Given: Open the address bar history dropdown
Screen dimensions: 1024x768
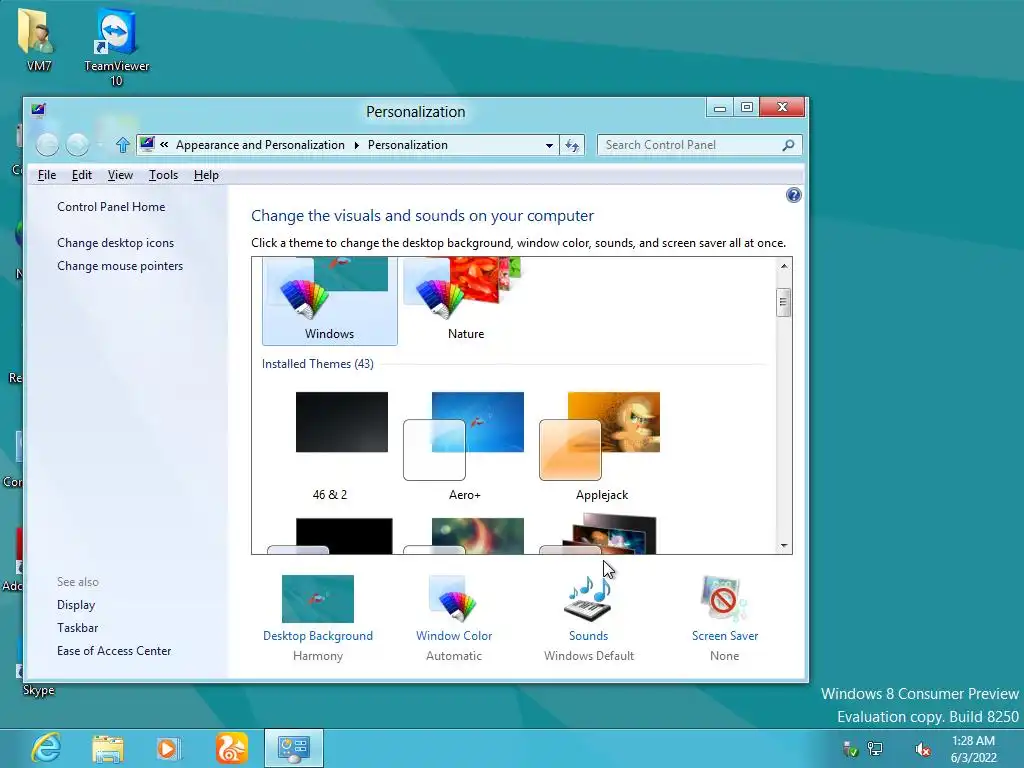Looking at the screenshot, I should pos(549,145).
